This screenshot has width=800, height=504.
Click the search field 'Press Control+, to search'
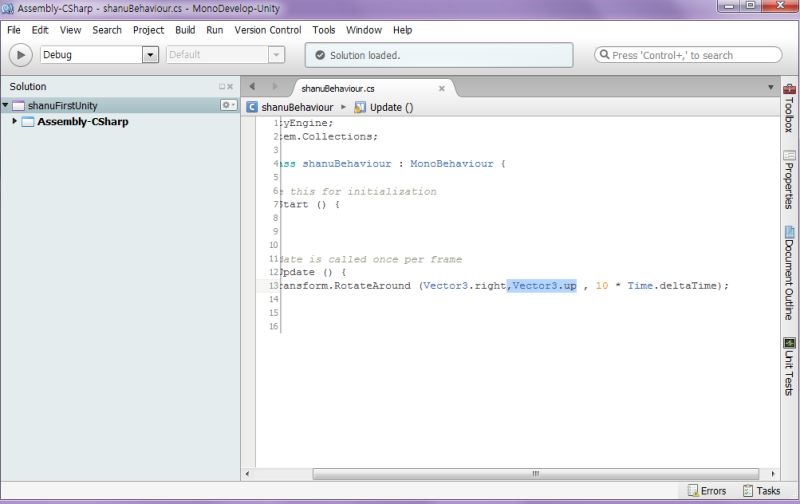click(688, 55)
